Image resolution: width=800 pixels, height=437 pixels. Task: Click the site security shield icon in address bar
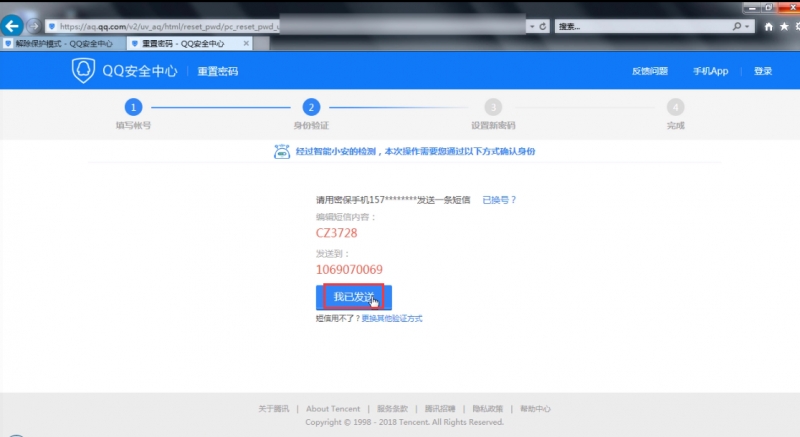click(x=52, y=27)
